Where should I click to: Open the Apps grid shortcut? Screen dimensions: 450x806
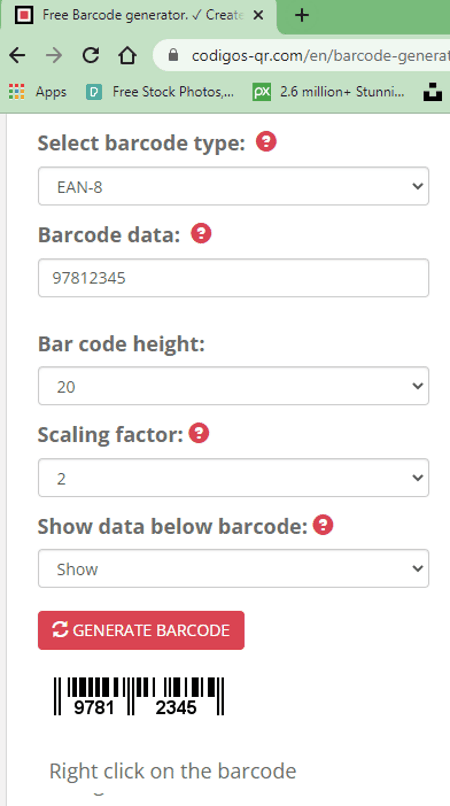point(38,93)
